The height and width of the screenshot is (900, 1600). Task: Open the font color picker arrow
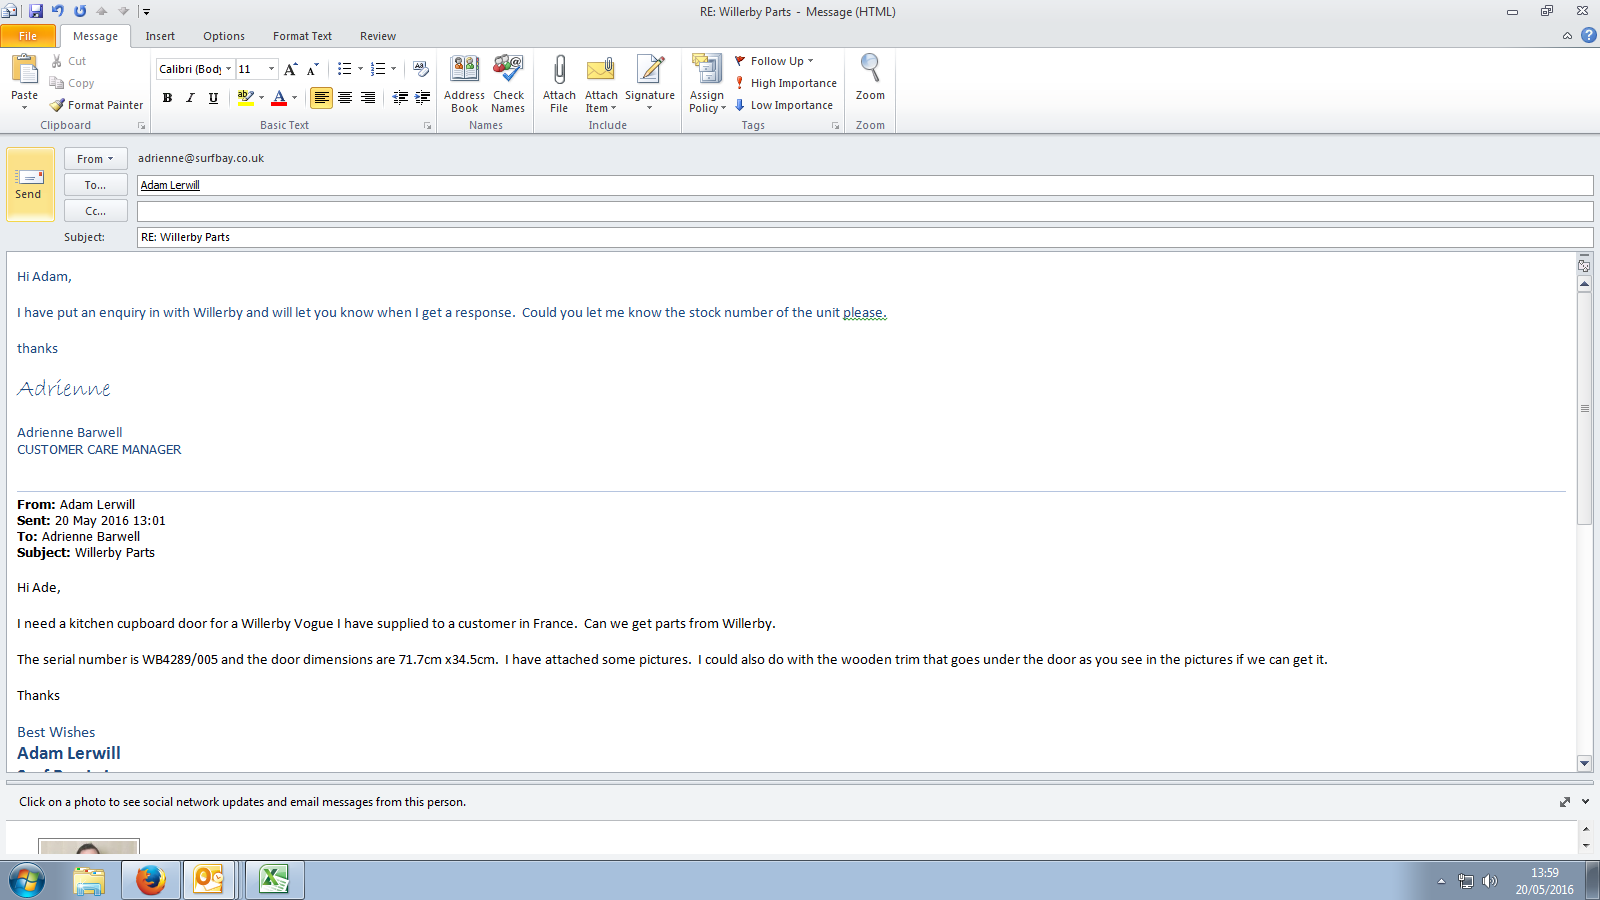[x=294, y=98]
